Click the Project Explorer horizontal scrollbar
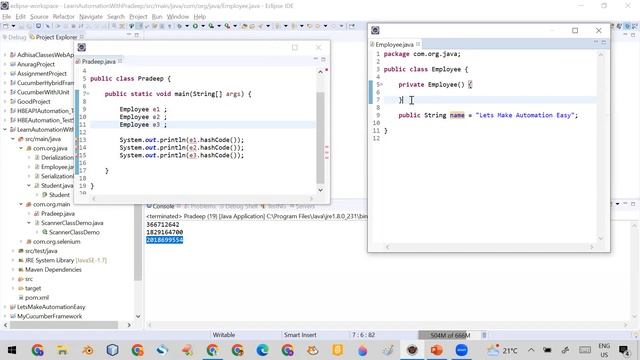This screenshot has height=360, width=640. pyautogui.click(x=64, y=325)
